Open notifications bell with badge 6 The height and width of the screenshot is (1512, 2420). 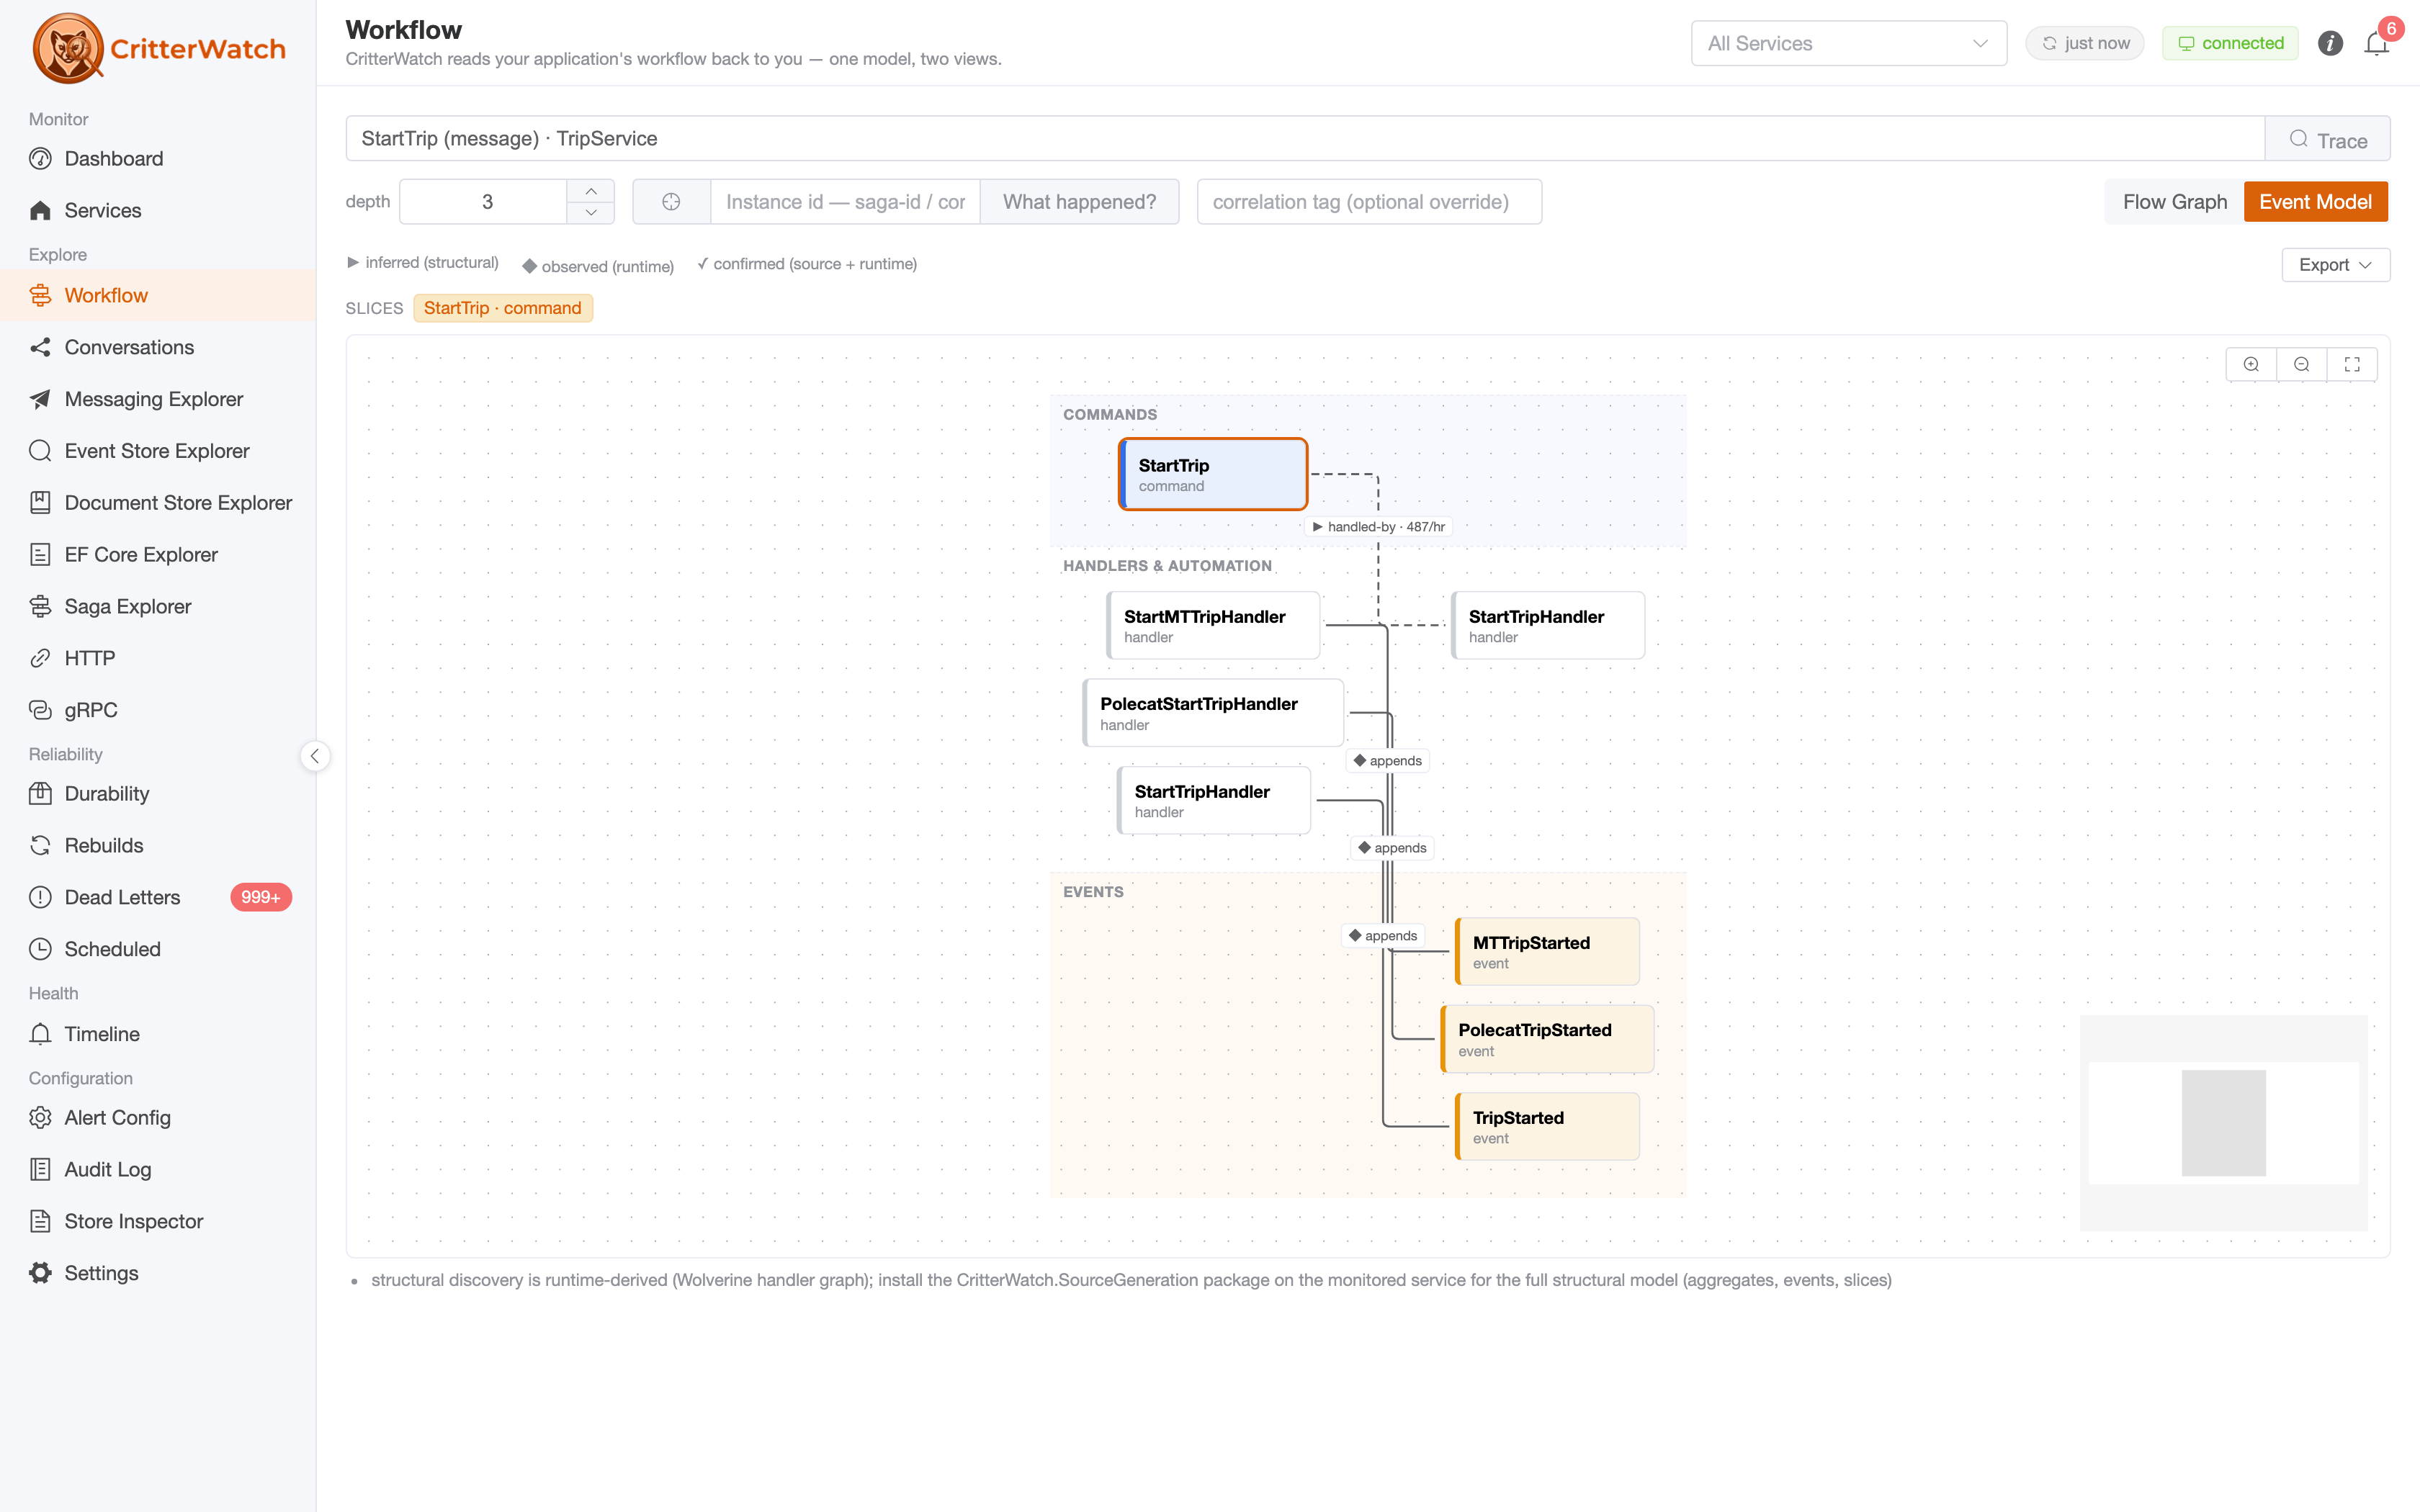[2378, 42]
